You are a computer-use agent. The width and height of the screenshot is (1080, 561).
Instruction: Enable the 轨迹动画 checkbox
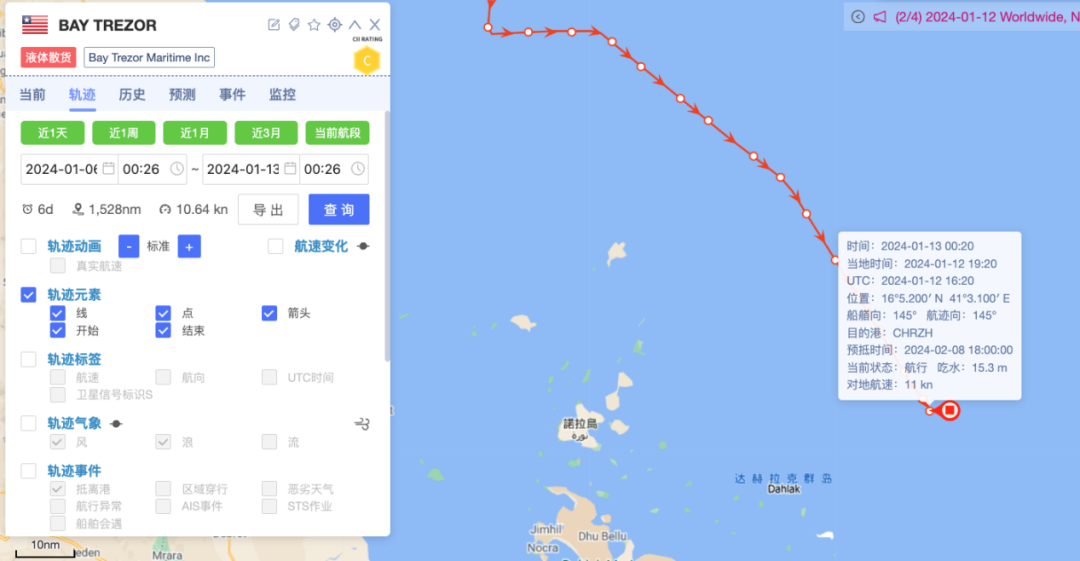[x=28, y=246]
